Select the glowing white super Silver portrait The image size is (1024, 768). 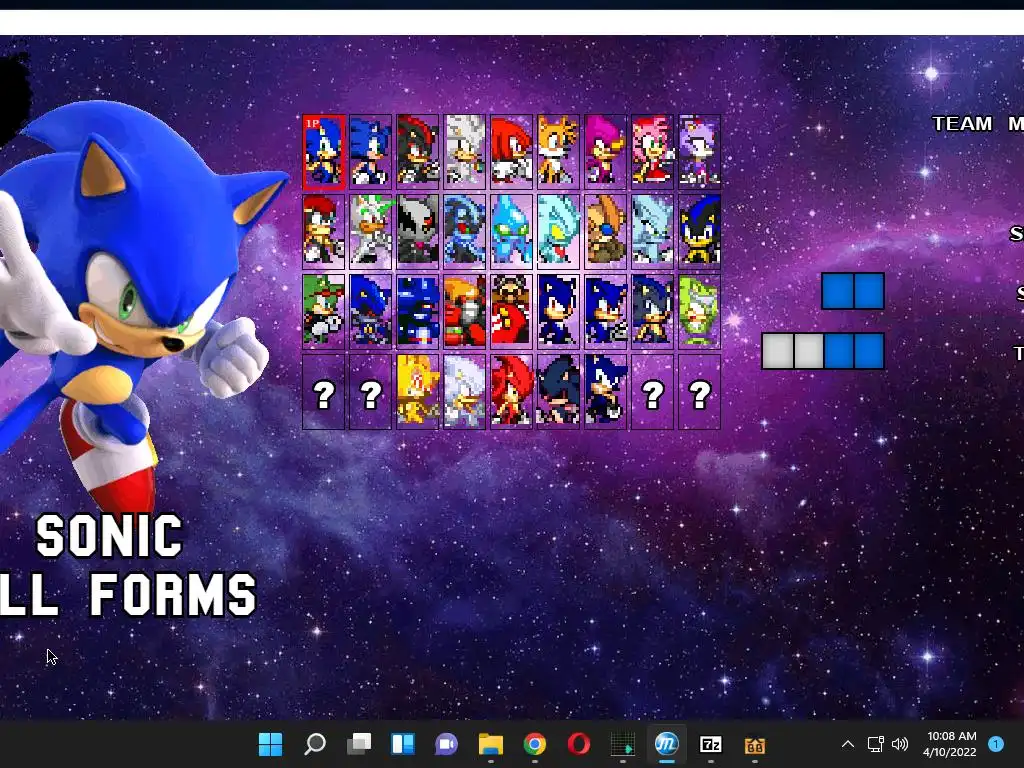464,391
